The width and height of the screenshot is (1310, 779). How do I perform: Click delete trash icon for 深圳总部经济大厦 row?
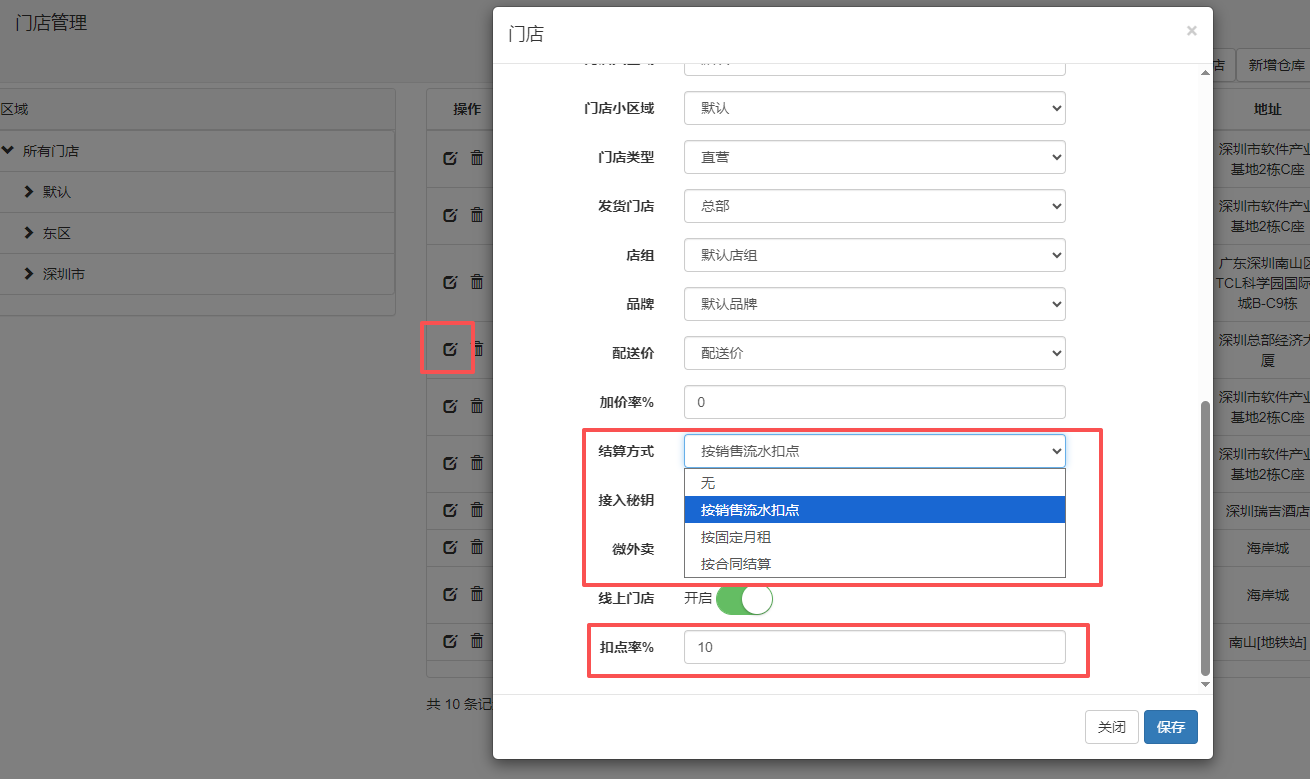tap(477, 349)
